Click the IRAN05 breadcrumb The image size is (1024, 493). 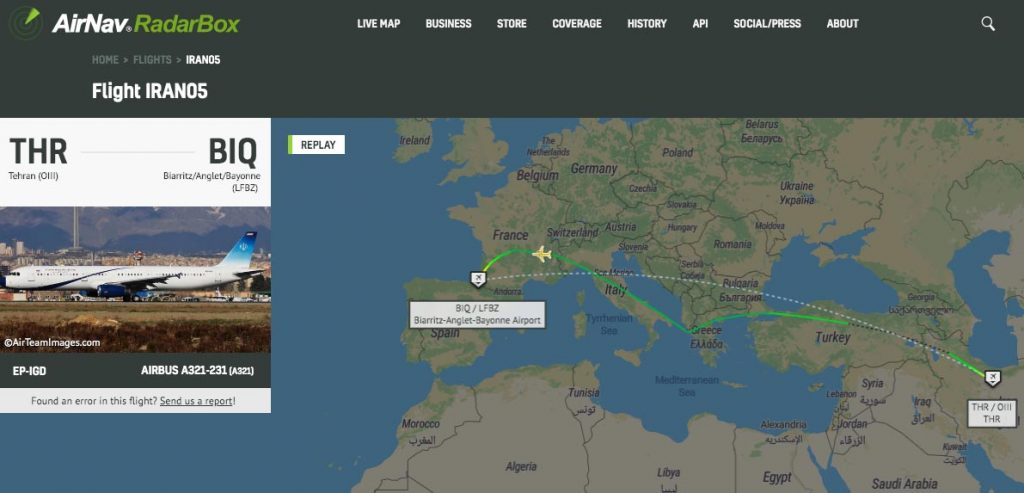[x=203, y=60]
